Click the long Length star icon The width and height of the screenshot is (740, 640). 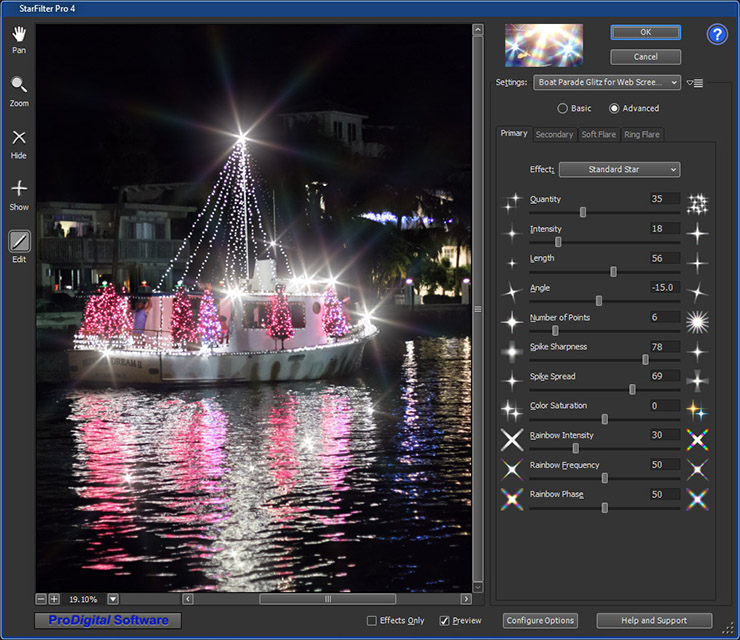point(697,263)
